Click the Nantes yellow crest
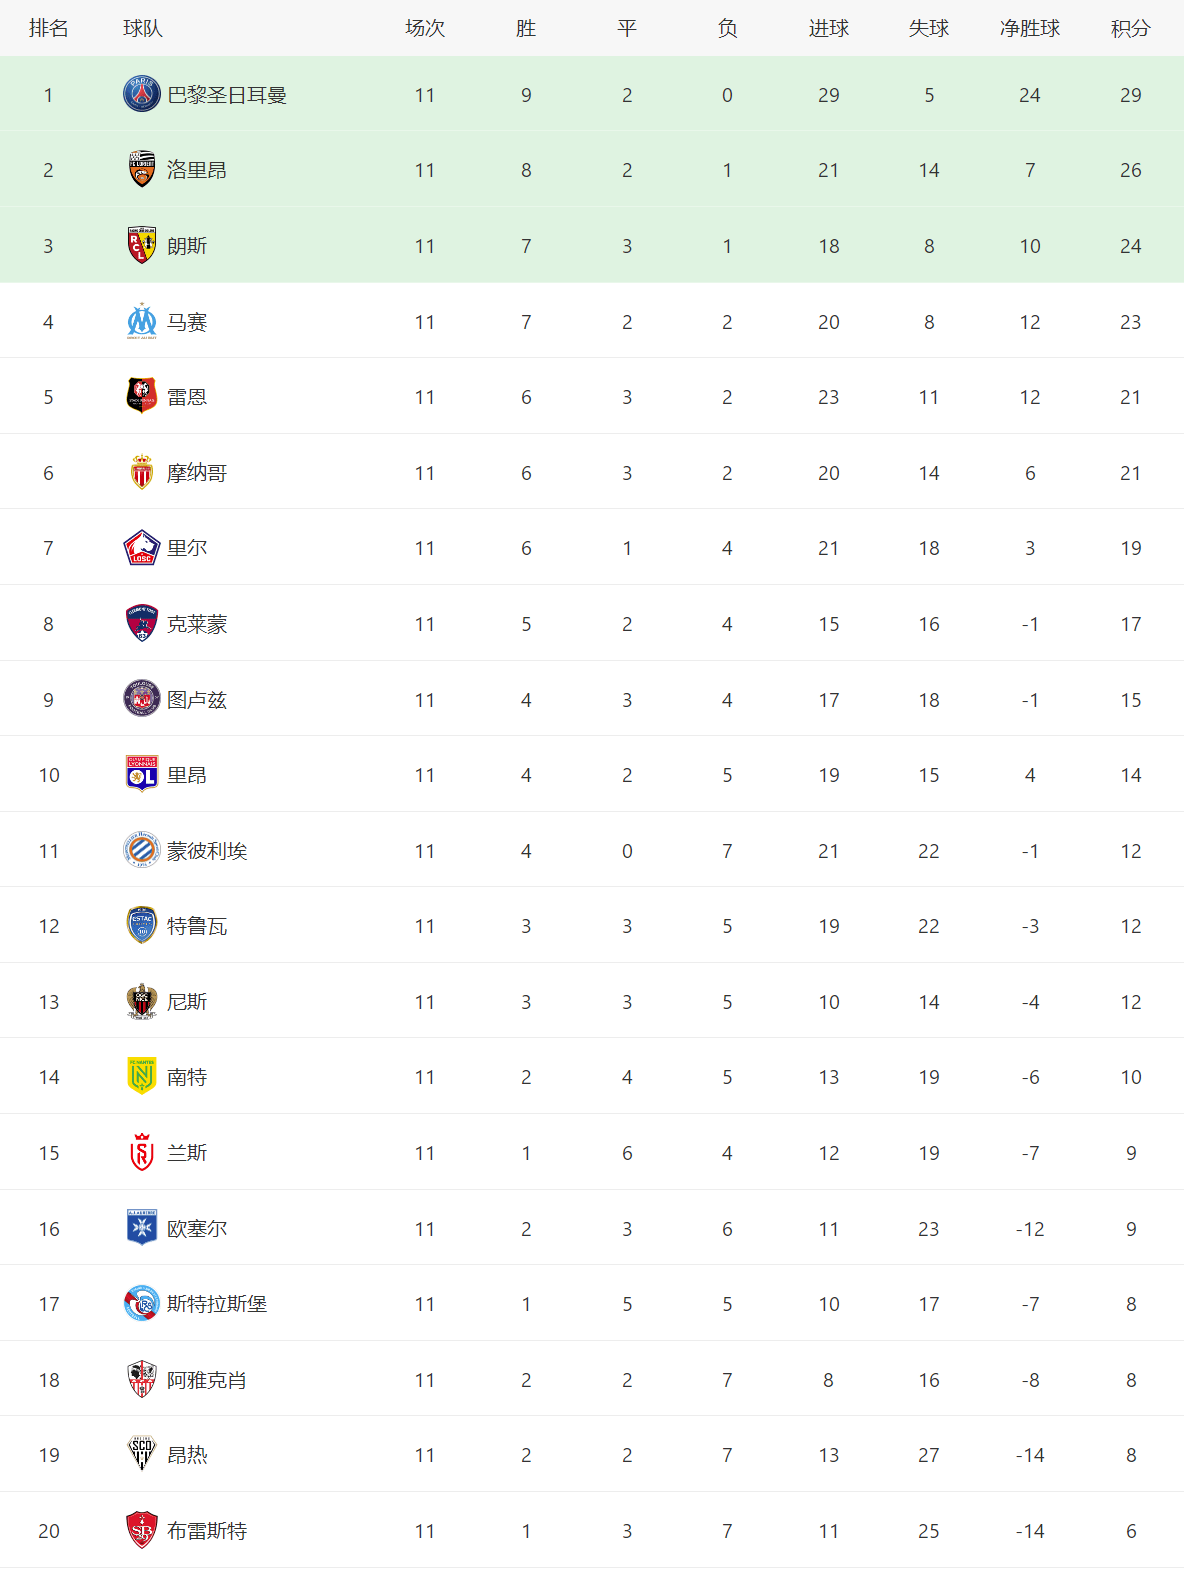The image size is (1184, 1584). [142, 1077]
